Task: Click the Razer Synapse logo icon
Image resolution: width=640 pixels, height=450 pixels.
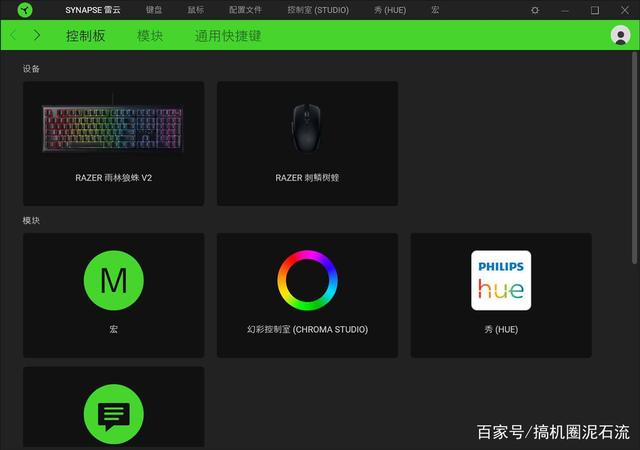Action: coord(25,10)
